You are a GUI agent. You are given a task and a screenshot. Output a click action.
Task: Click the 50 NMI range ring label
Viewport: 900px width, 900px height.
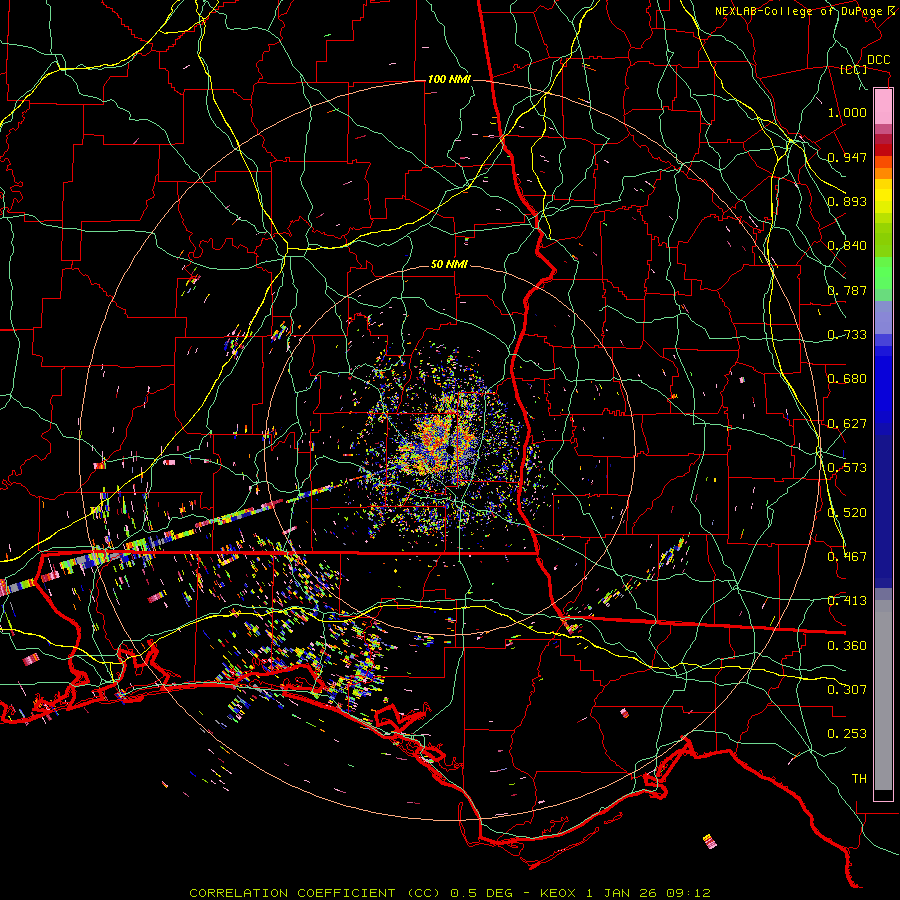pyautogui.click(x=449, y=265)
